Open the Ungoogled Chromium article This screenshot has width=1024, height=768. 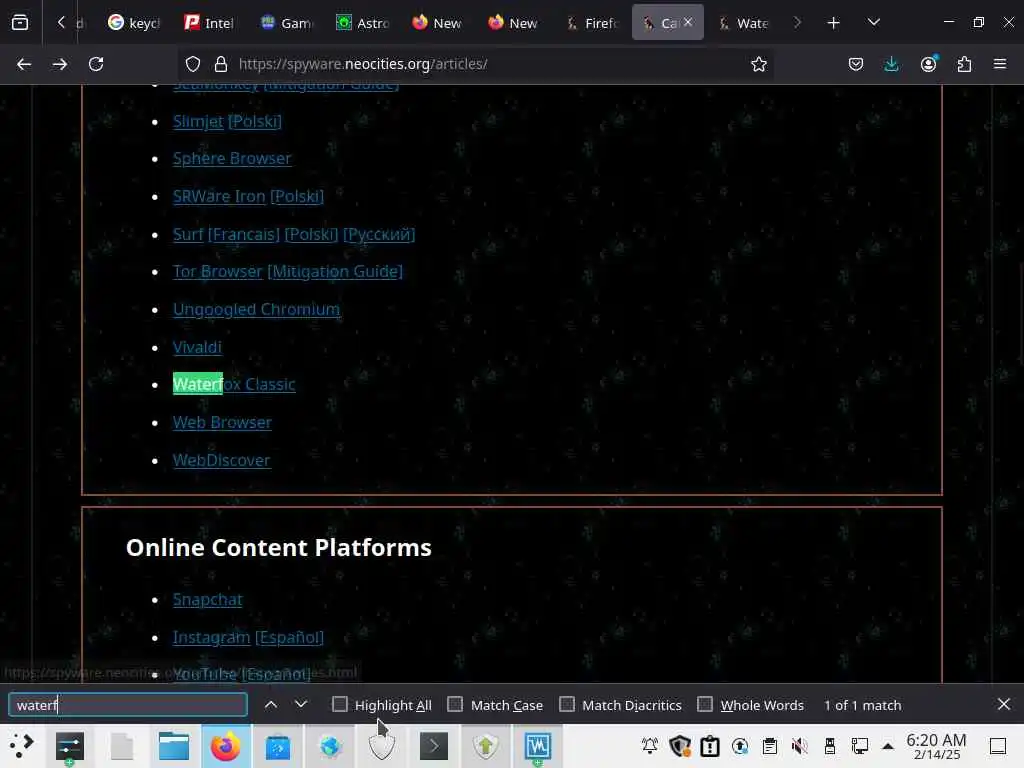[x=256, y=310]
